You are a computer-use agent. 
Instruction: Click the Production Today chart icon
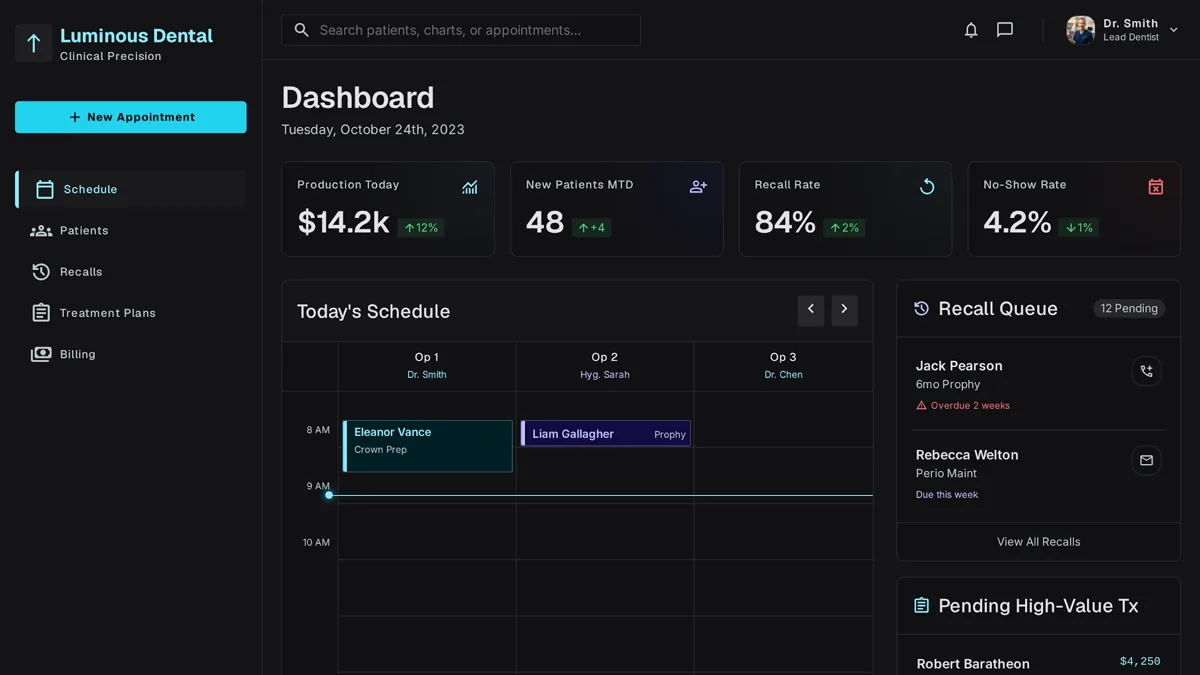470,187
